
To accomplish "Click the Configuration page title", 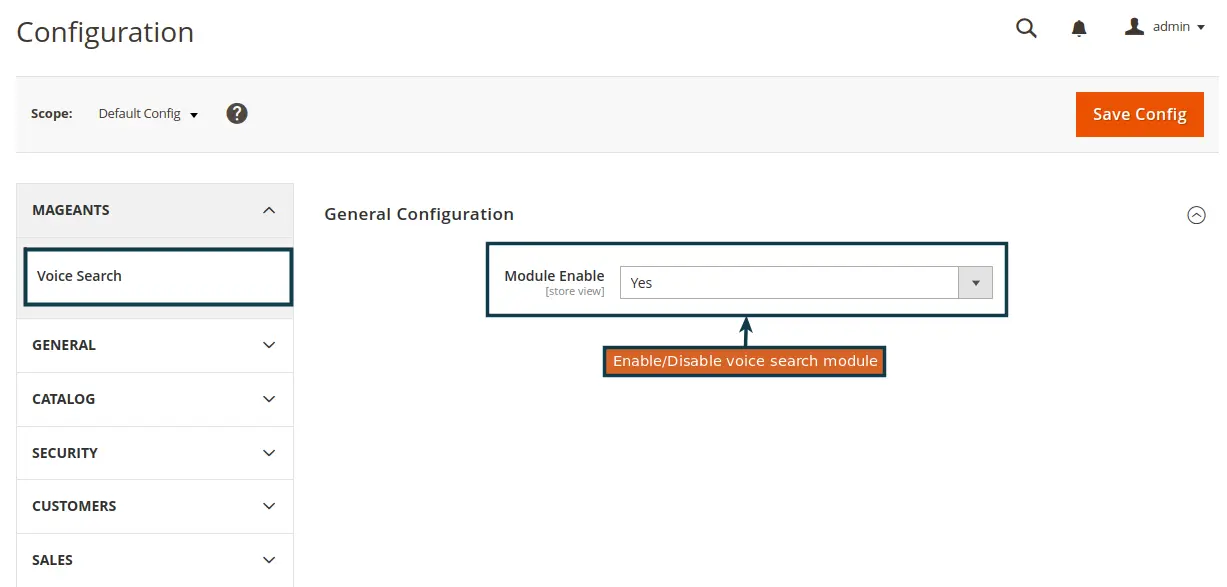I will pos(105,32).
